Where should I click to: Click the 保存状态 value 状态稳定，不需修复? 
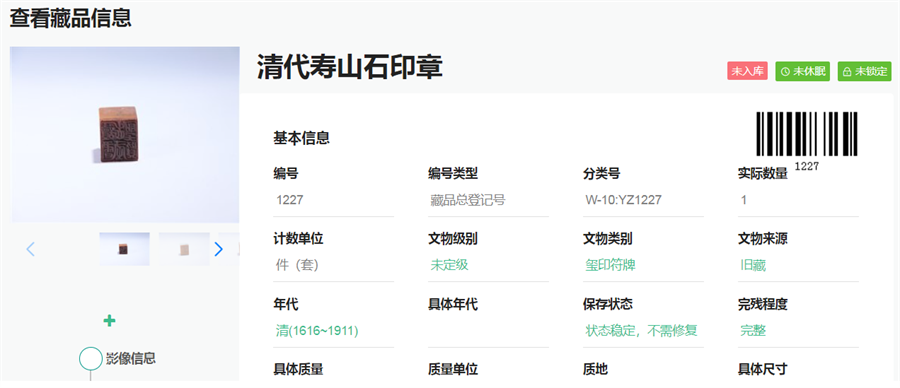(x=641, y=331)
